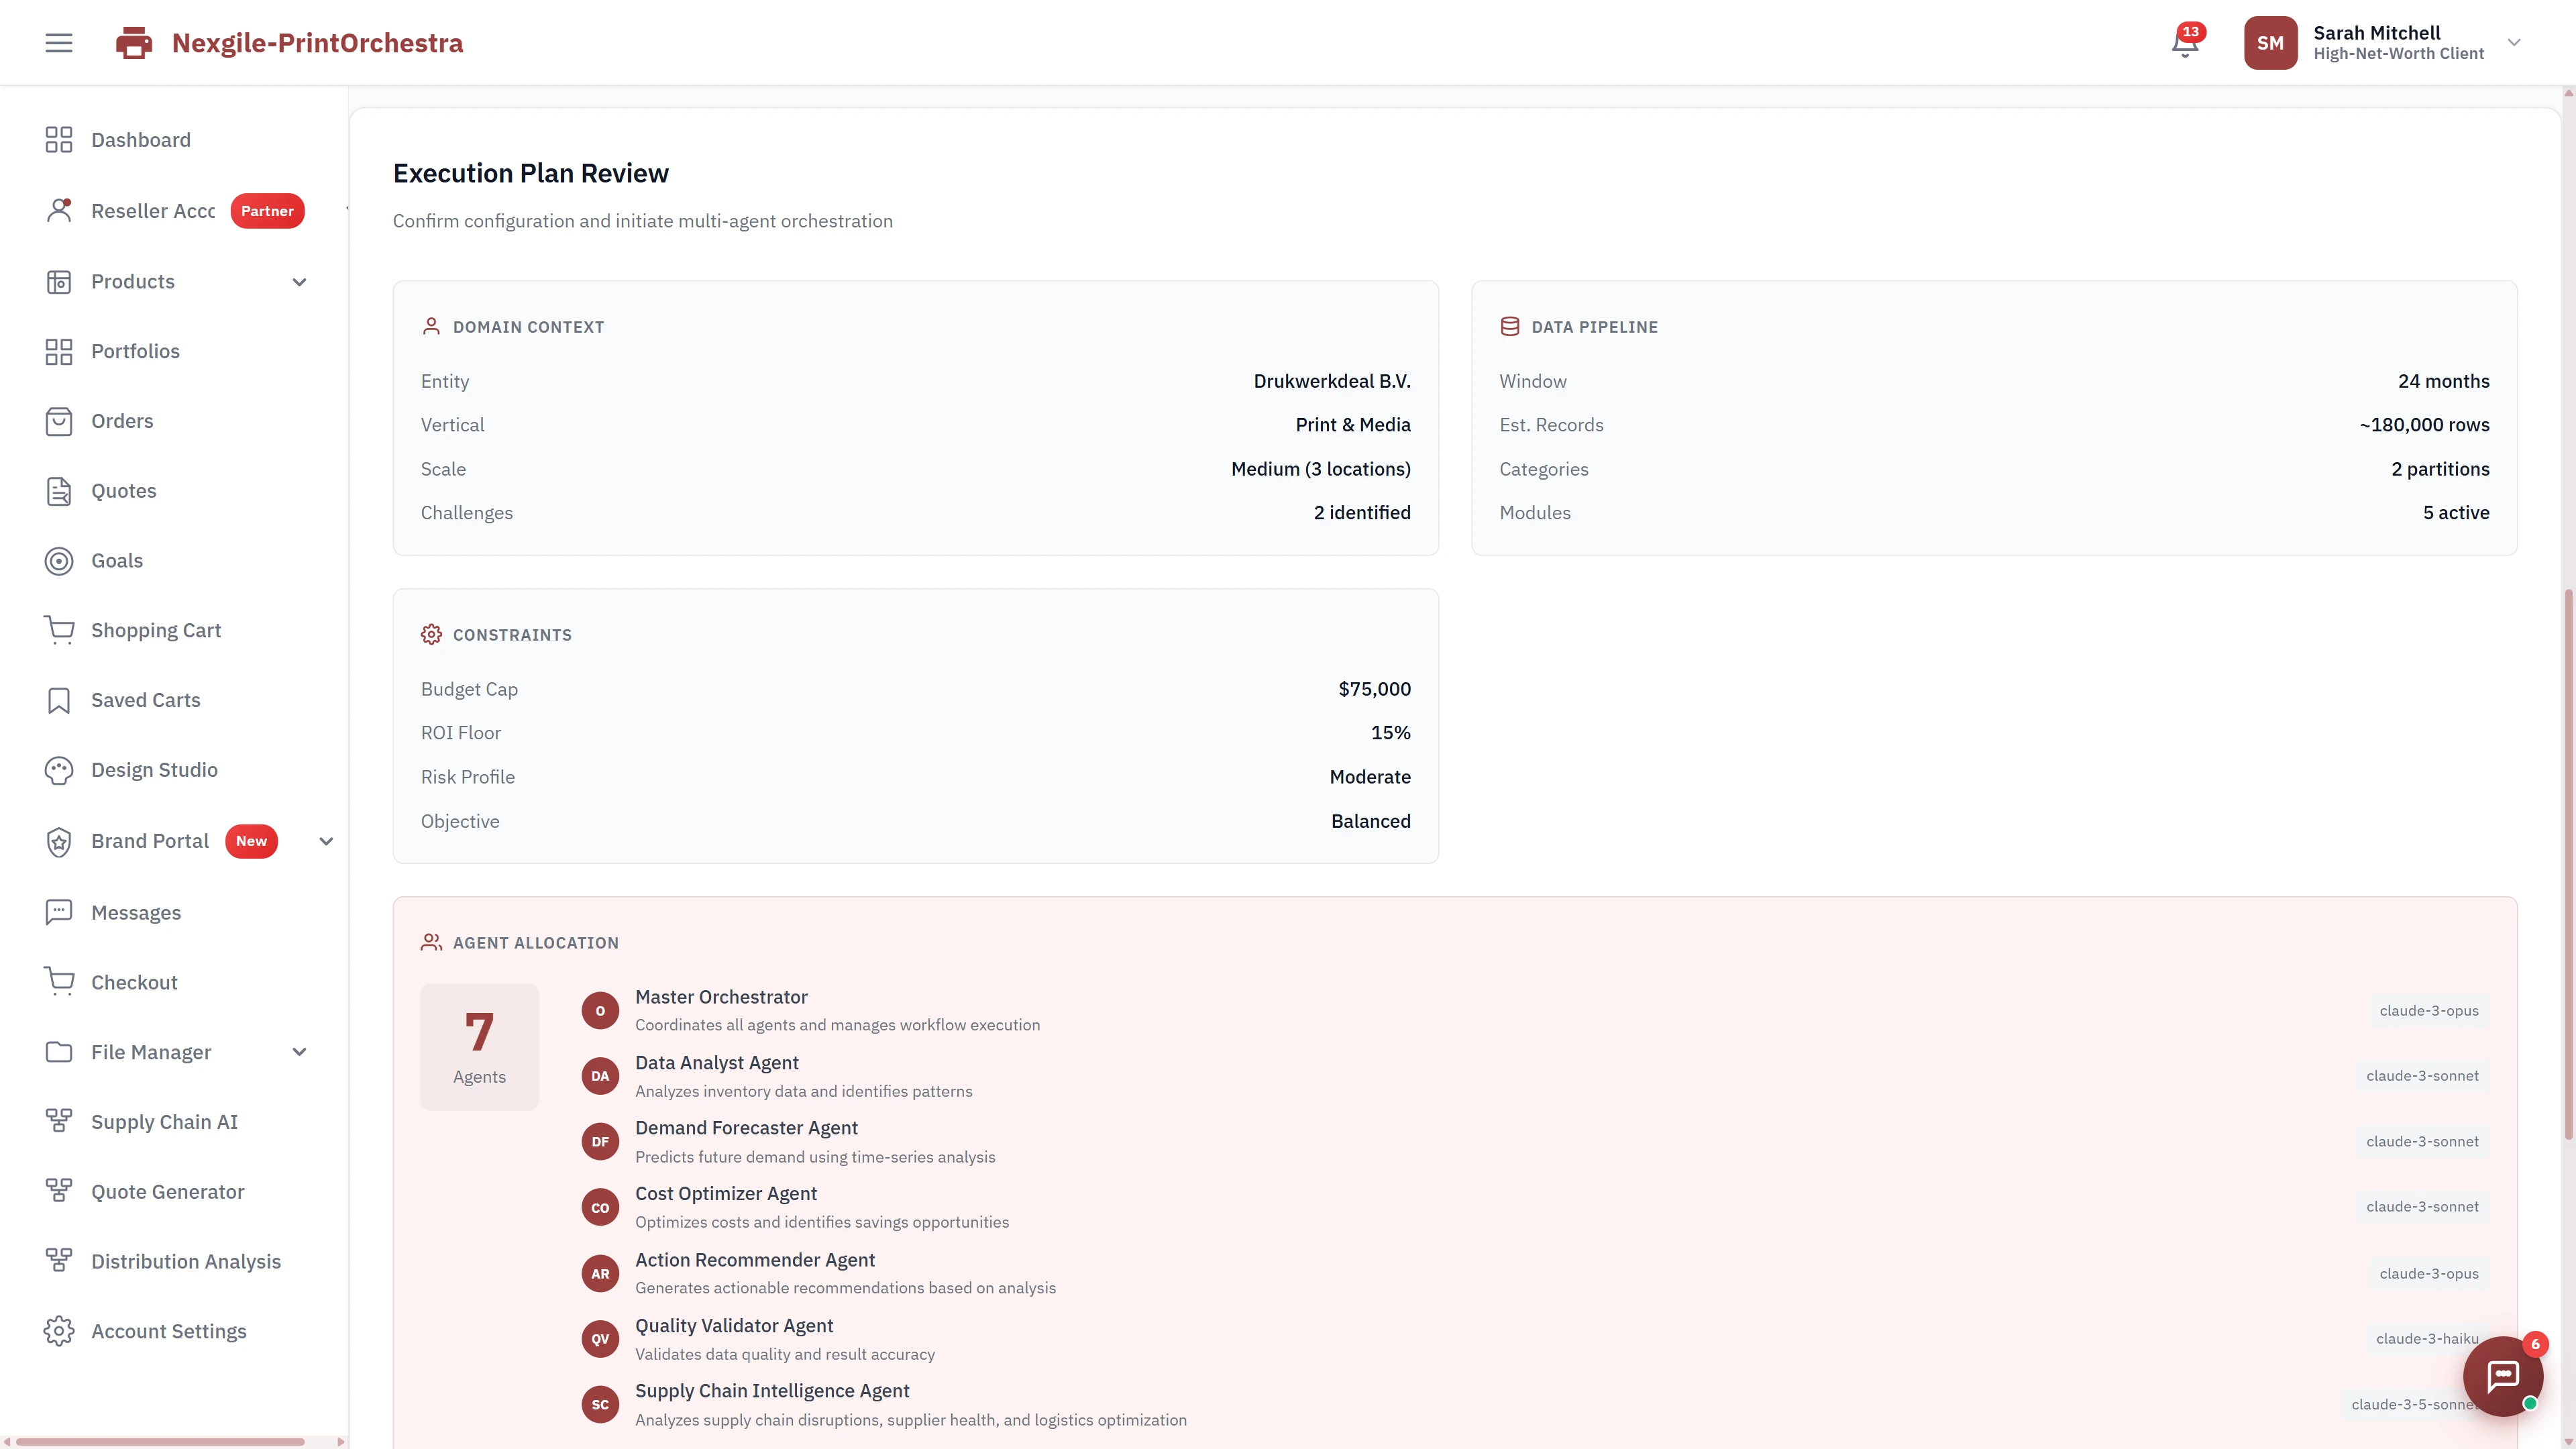2576x1449 pixels.
Task: Click the Partner badge on Reseller Account
Action: pyautogui.click(x=266, y=211)
